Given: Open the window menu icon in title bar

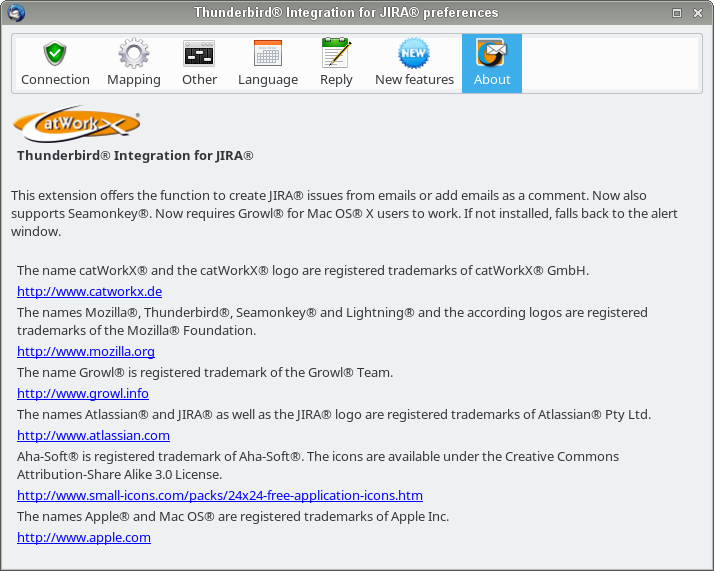Looking at the screenshot, I should 14,13.
